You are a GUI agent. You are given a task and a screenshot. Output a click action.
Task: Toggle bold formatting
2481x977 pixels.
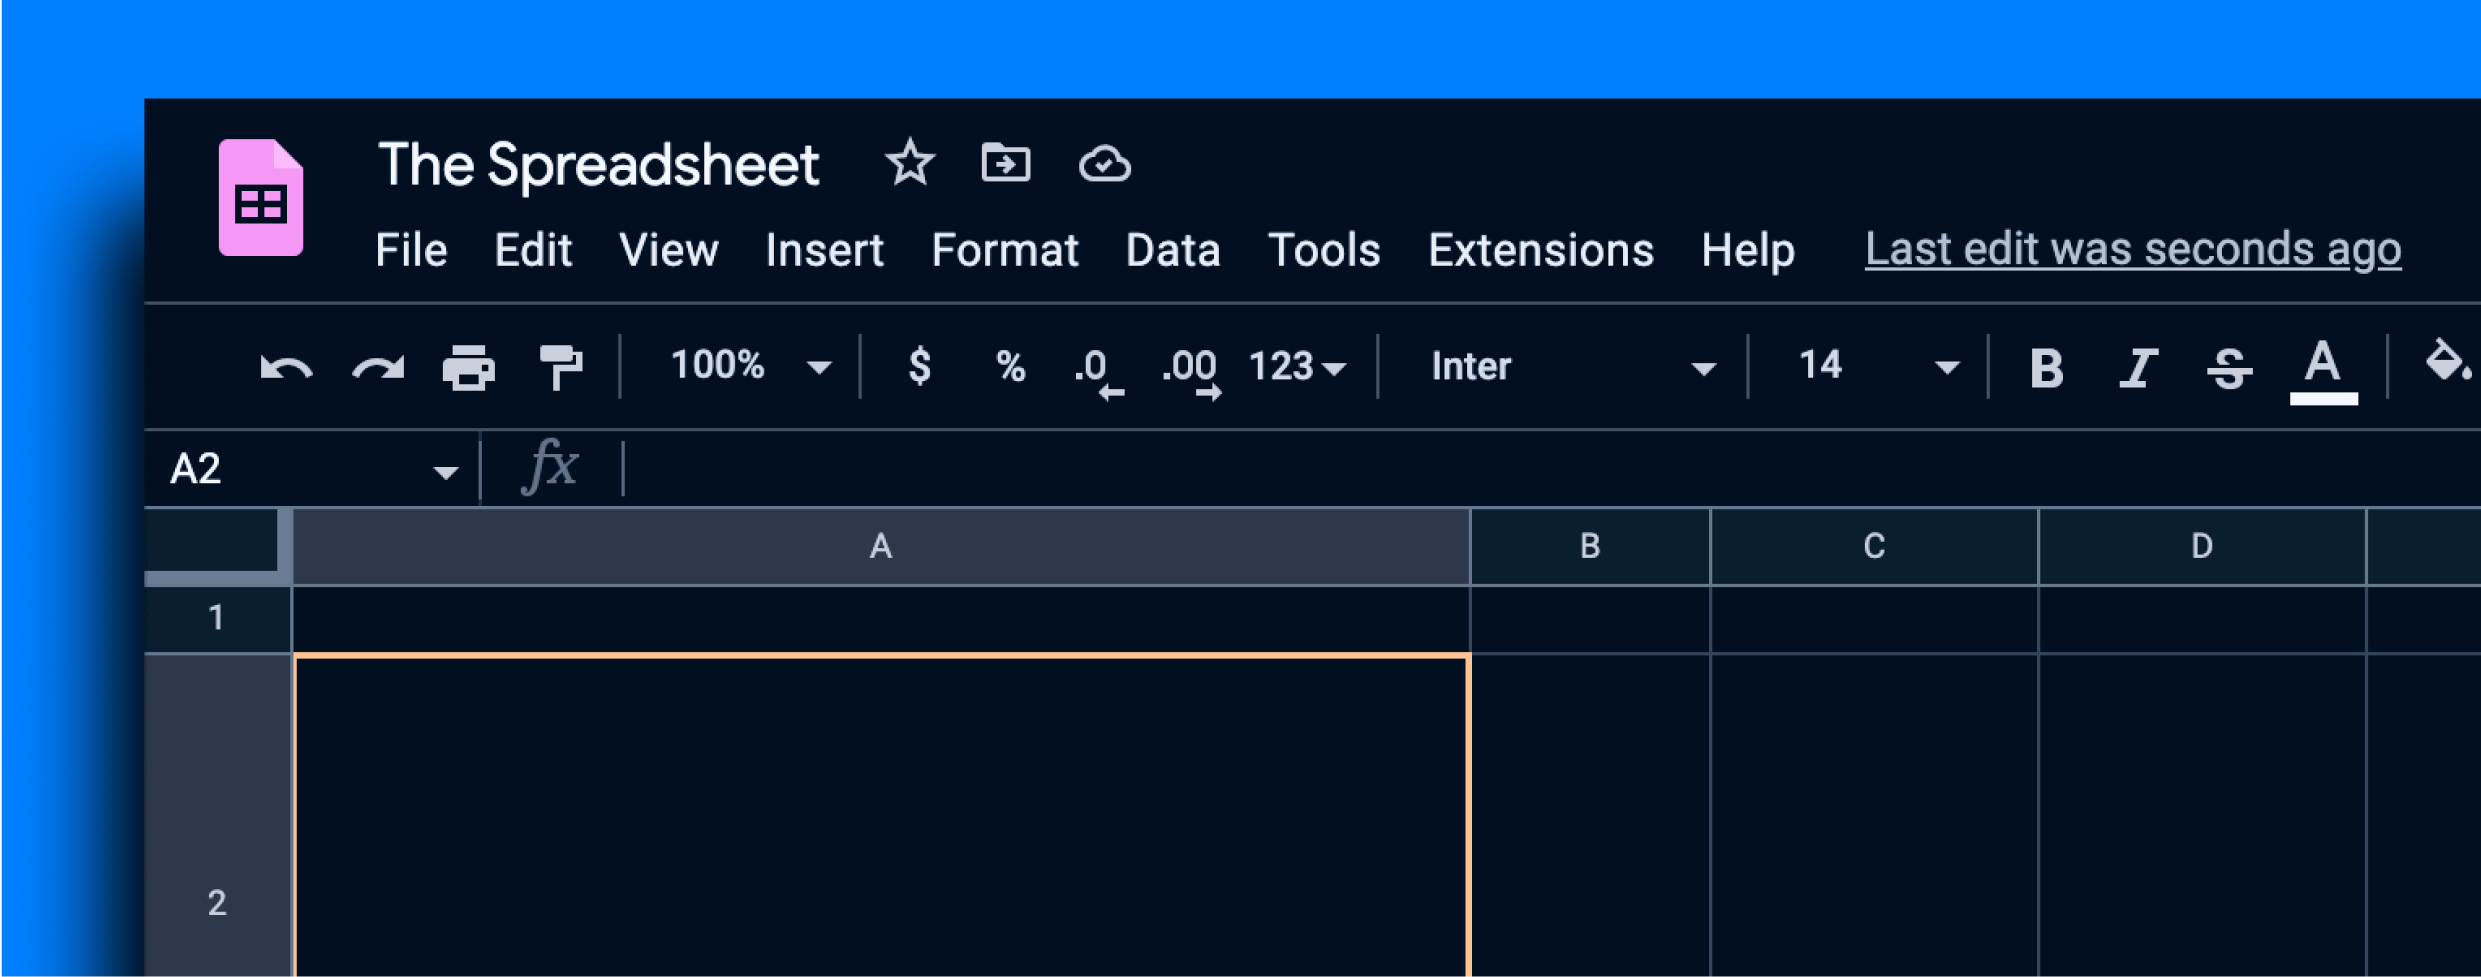tap(2046, 368)
